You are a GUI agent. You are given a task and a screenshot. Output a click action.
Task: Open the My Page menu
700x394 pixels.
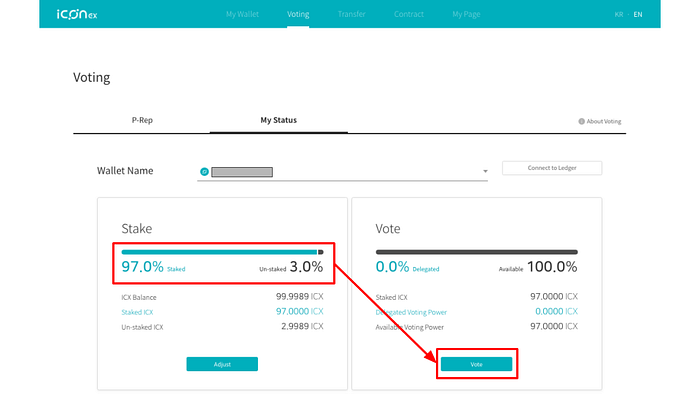466,14
